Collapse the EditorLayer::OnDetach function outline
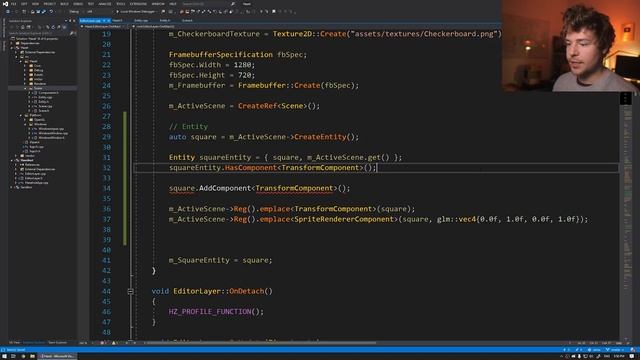The height and width of the screenshot is (360, 640). 131,291
